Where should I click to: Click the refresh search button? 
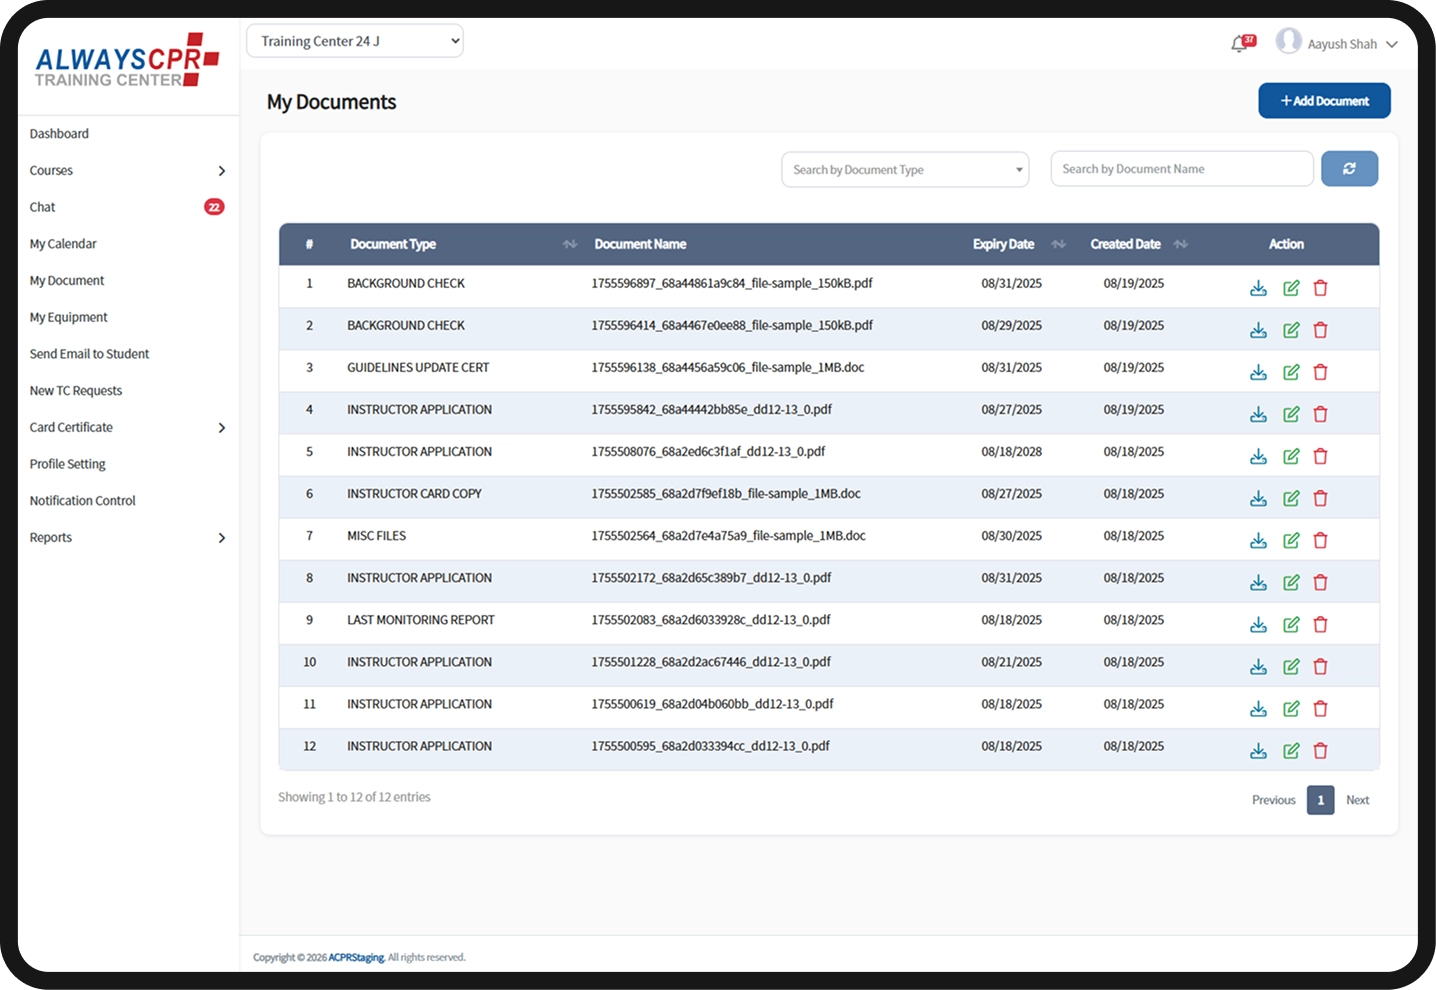pos(1349,169)
